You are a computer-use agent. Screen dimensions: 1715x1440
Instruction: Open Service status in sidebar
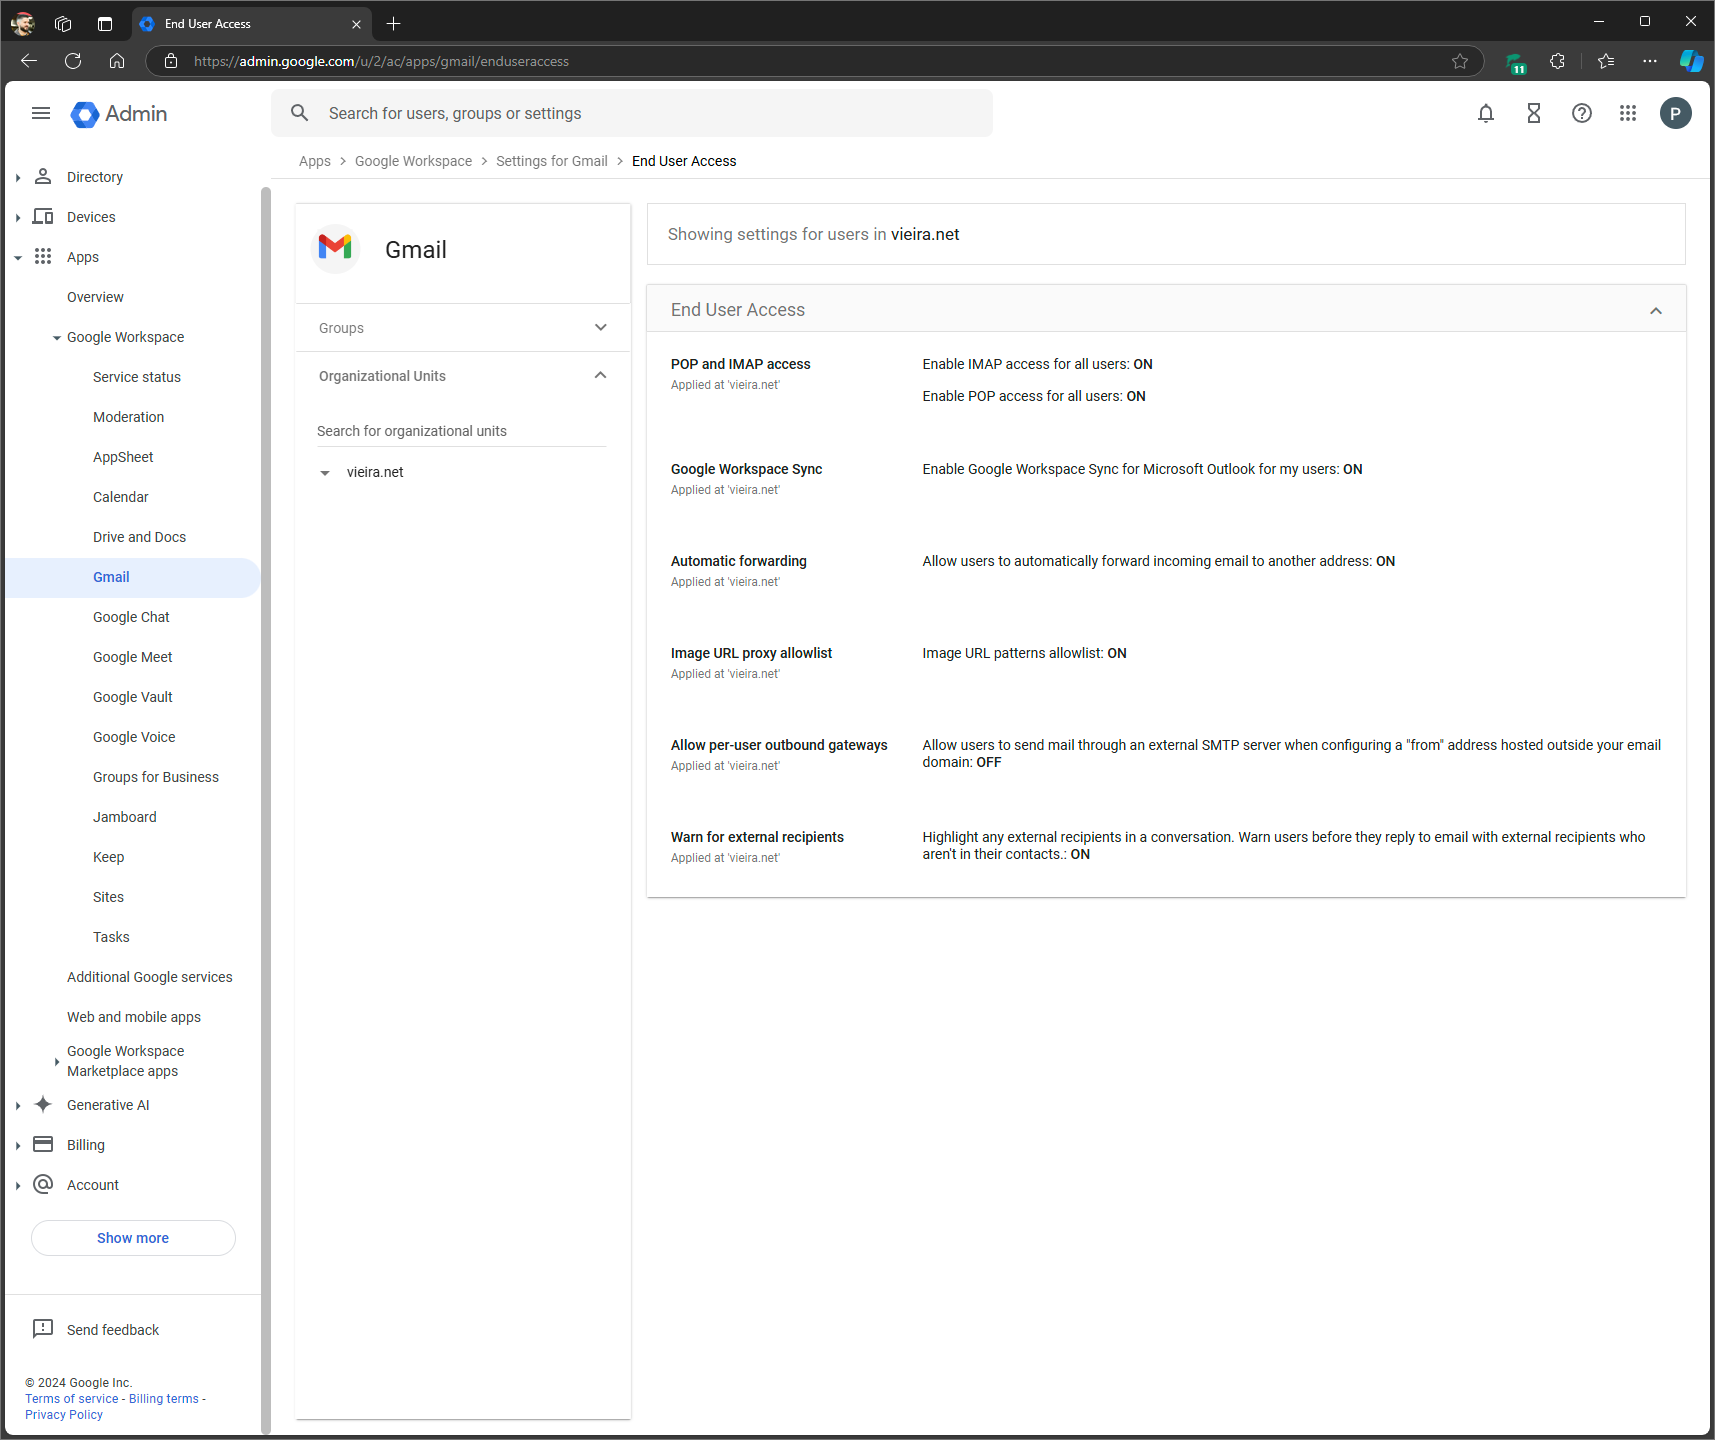tap(137, 377)
